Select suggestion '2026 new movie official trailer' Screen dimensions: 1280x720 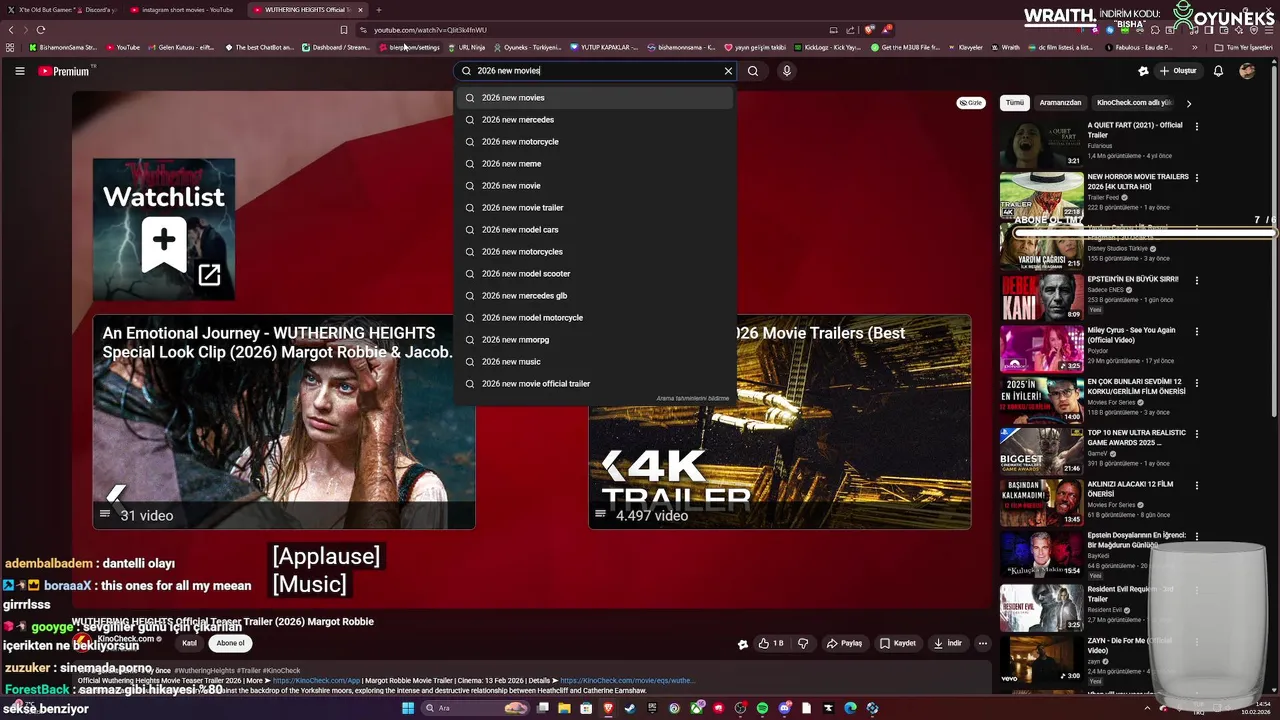(x=595, y=384)
